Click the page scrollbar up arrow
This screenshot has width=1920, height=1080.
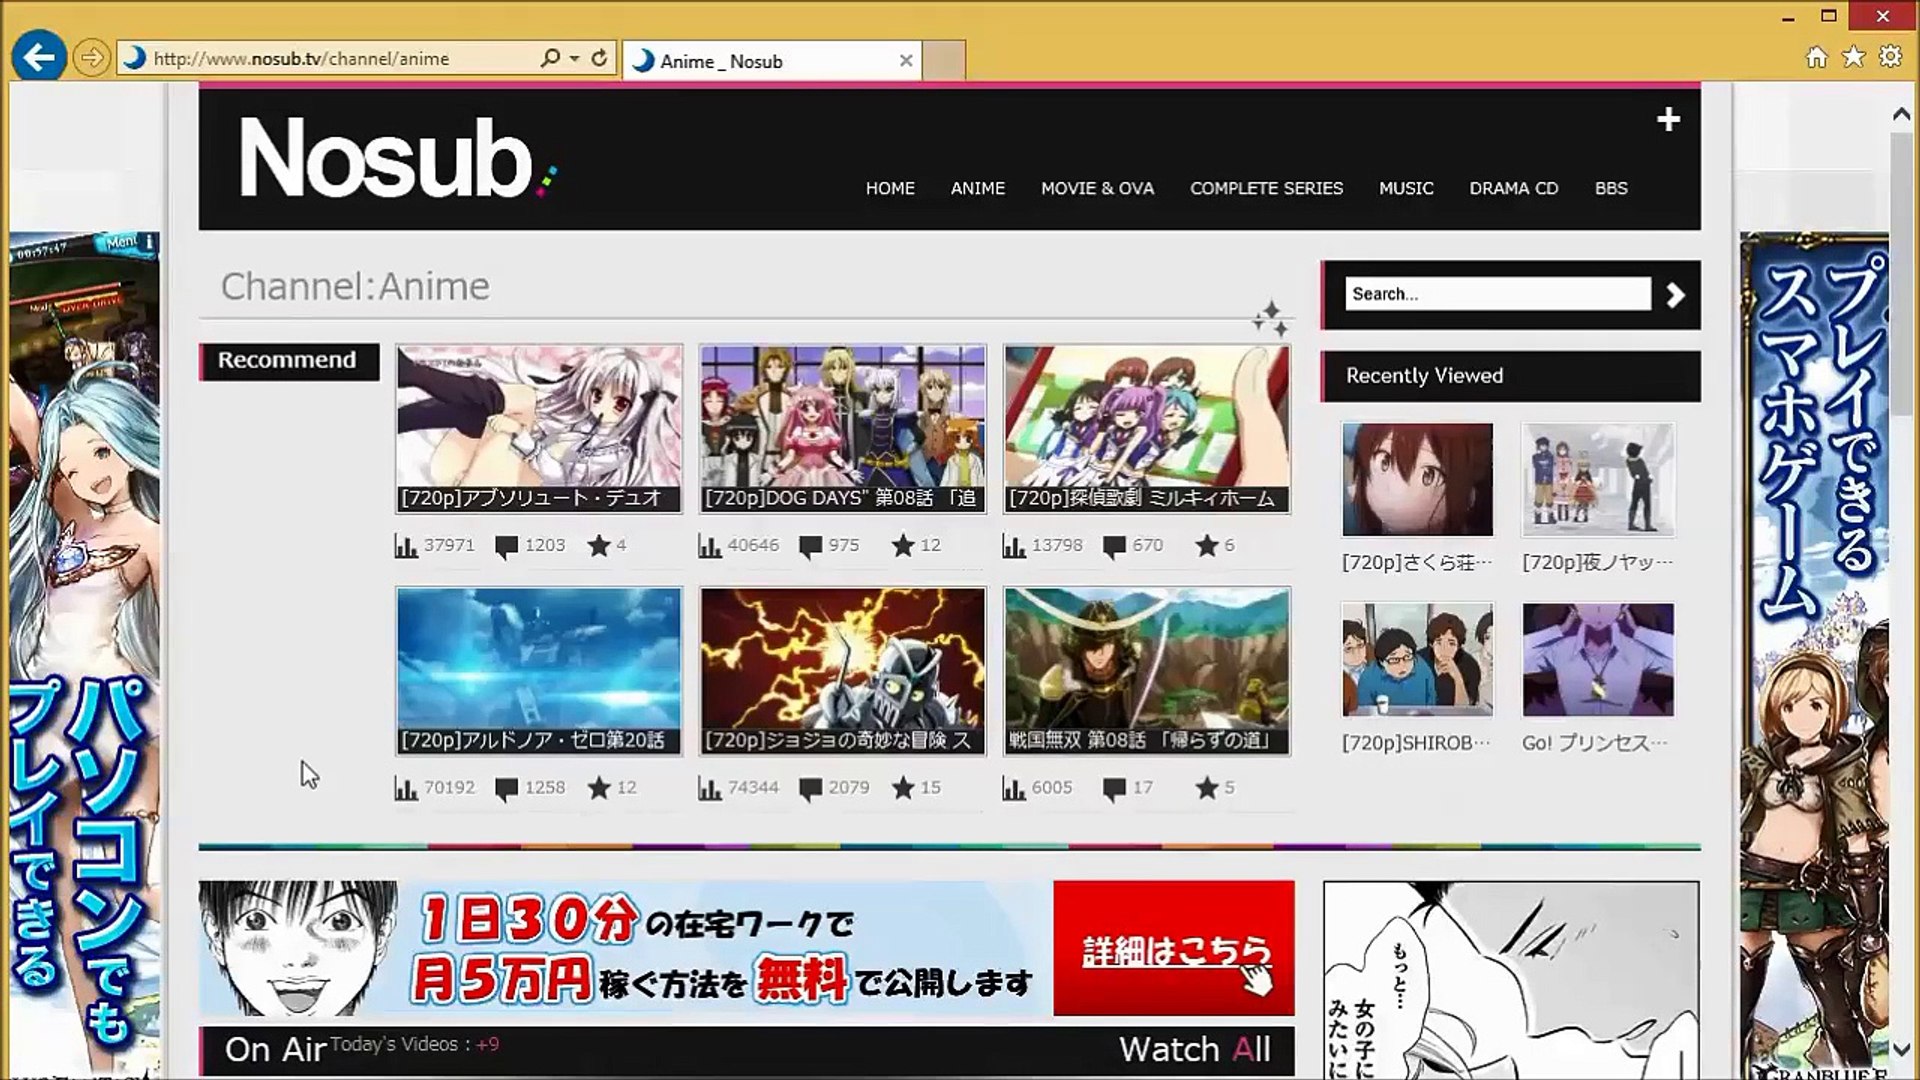tap(1901, 114)
